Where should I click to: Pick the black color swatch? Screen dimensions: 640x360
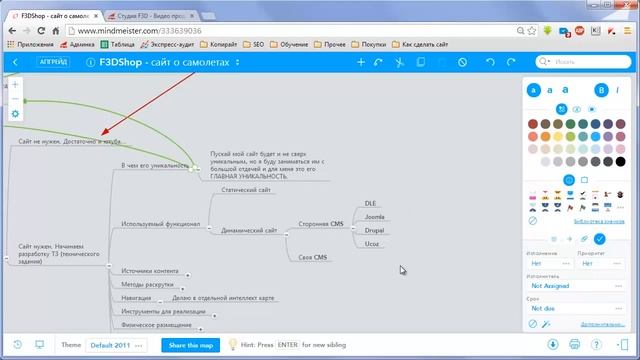pyautogui.click(x=620, y=162)
